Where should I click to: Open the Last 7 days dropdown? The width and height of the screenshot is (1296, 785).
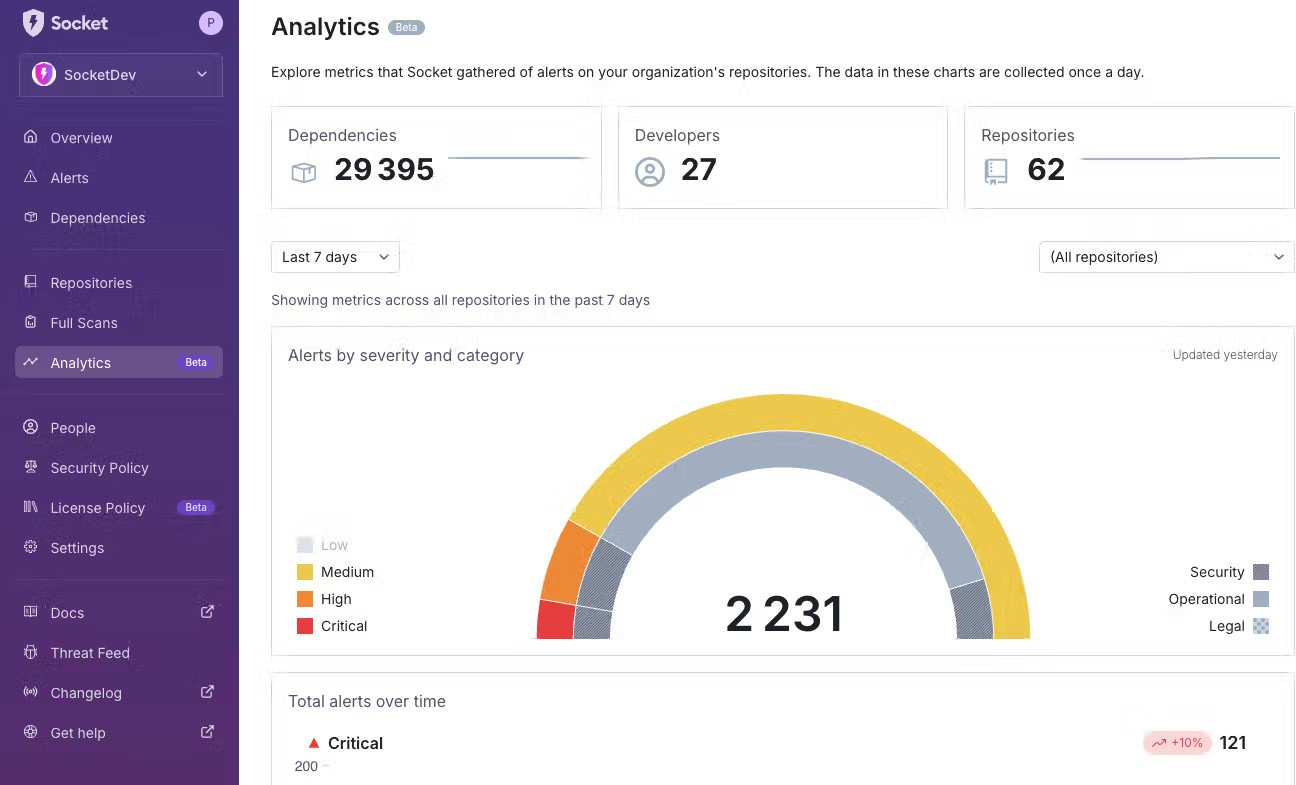click(335, 257)
